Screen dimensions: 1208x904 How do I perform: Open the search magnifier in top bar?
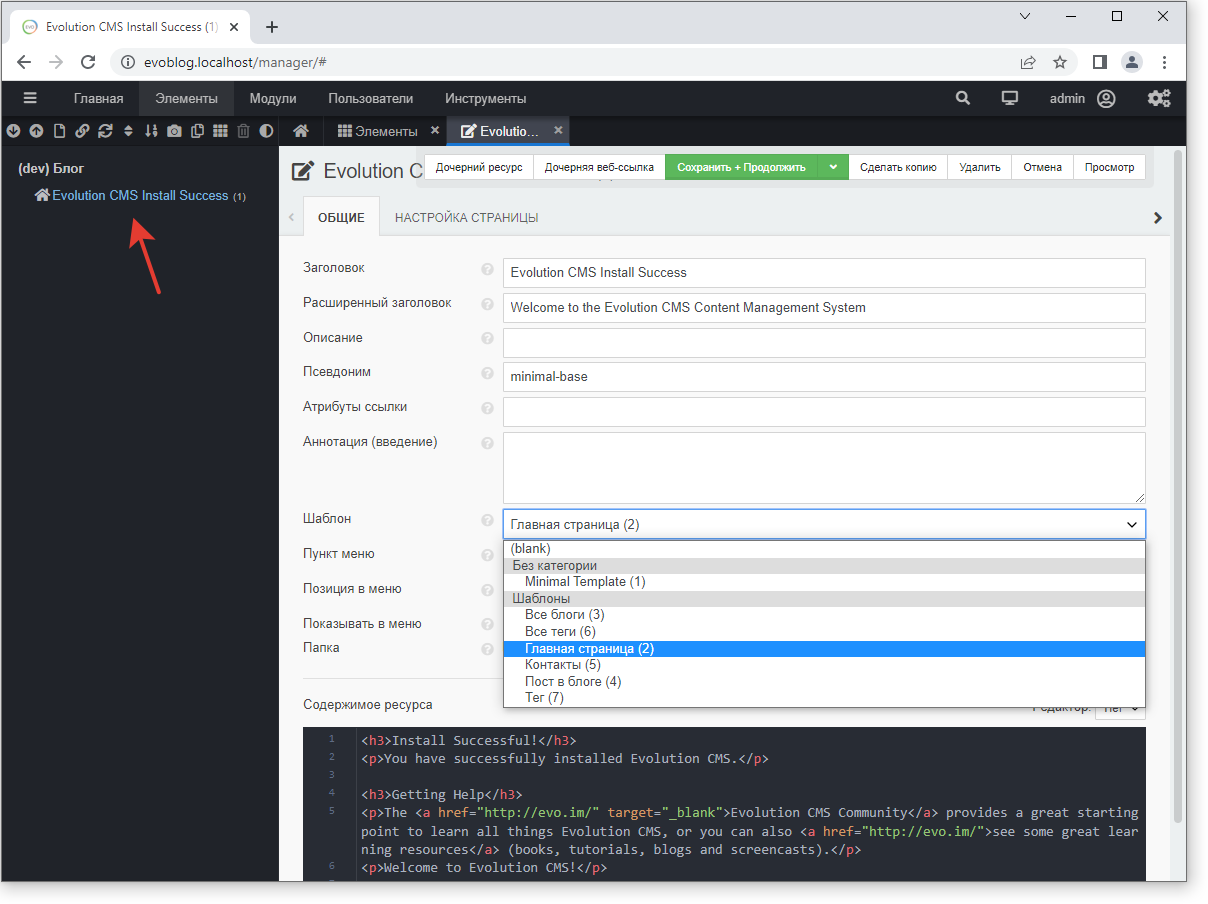coord(962,98)
